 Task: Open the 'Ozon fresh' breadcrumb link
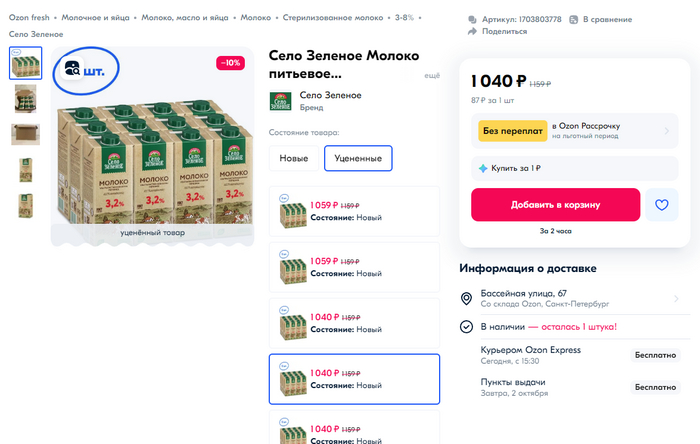[30, 18]
